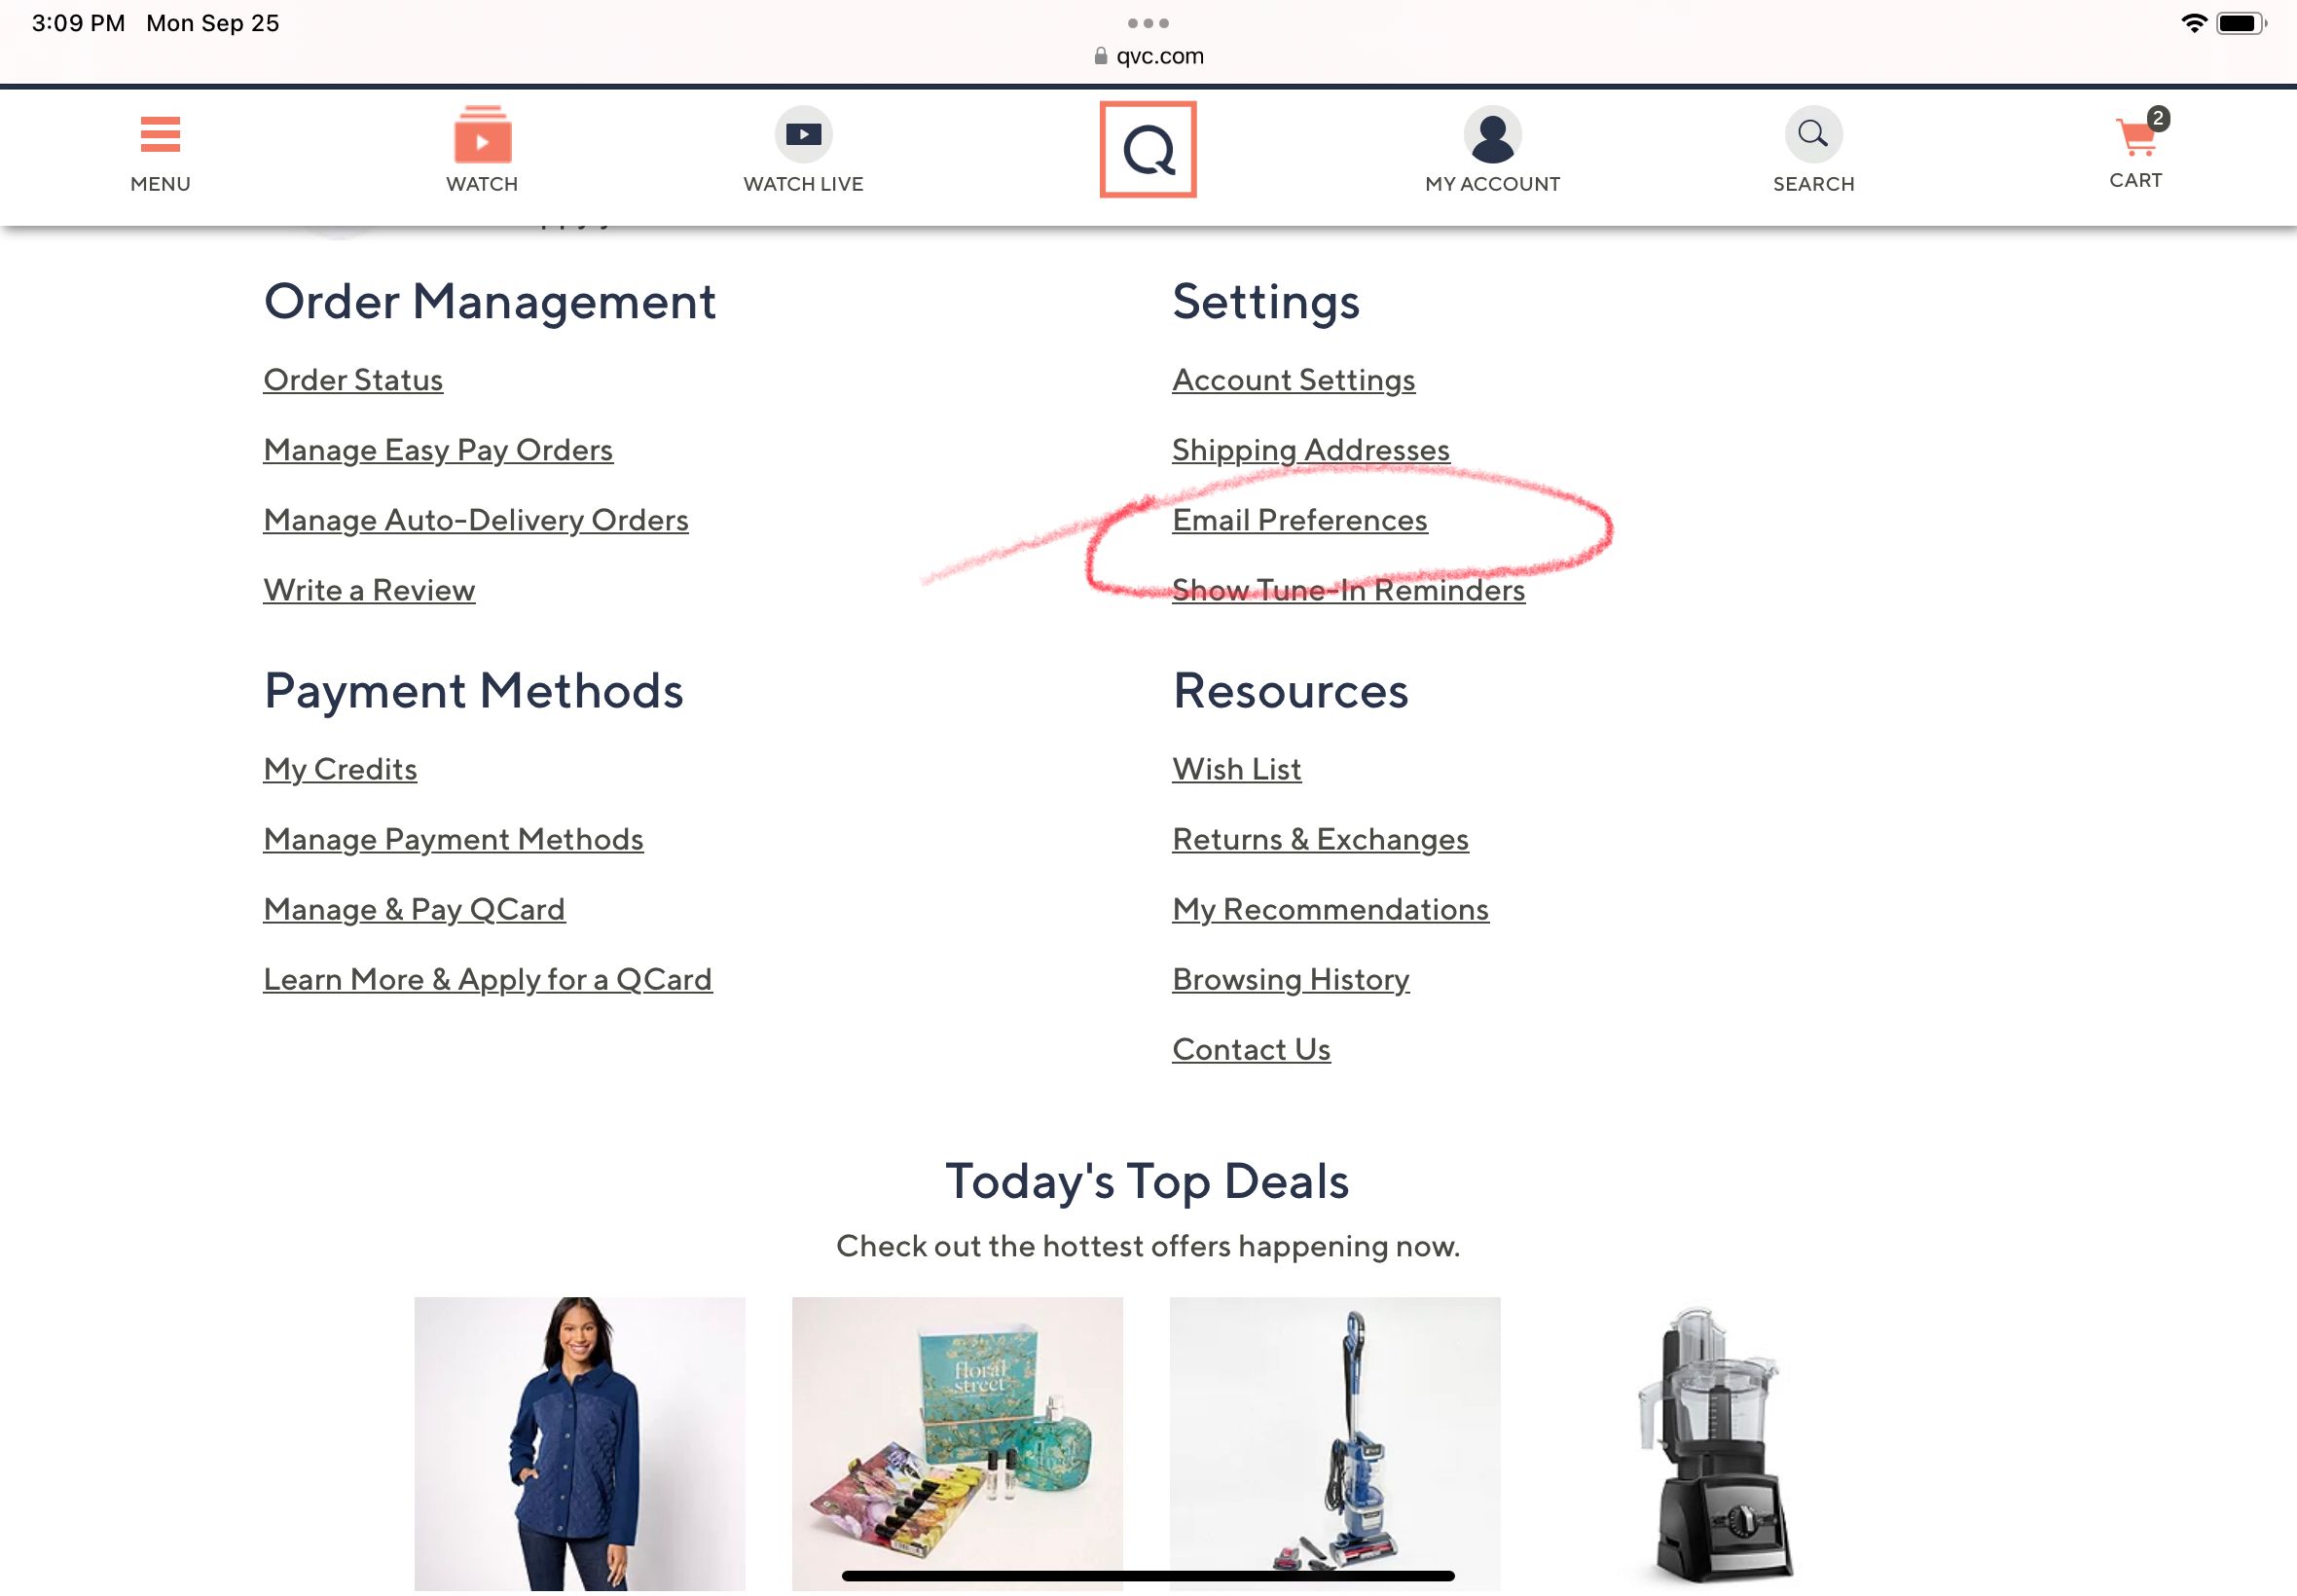Open Browsing History link

1290,979
